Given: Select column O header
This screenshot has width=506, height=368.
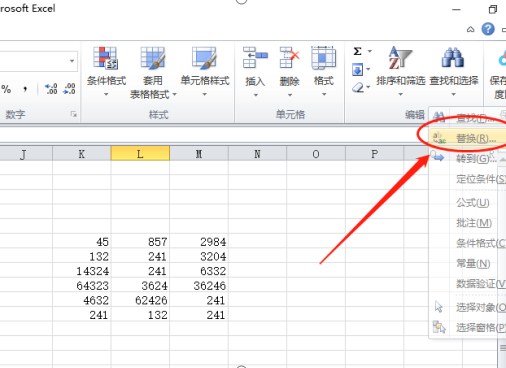Looking at the screenshot, I should click(x=316, y=154).
